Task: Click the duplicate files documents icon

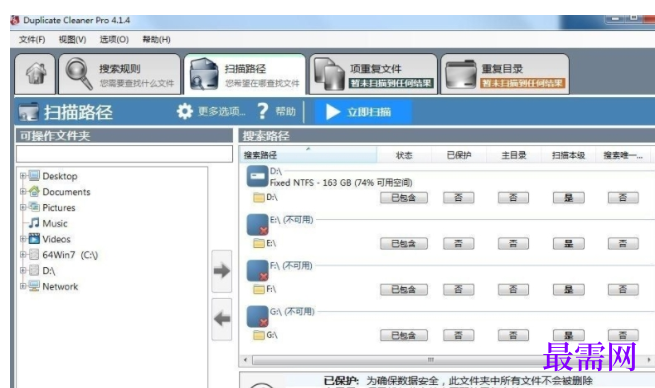Action: (x=329, y=74)
